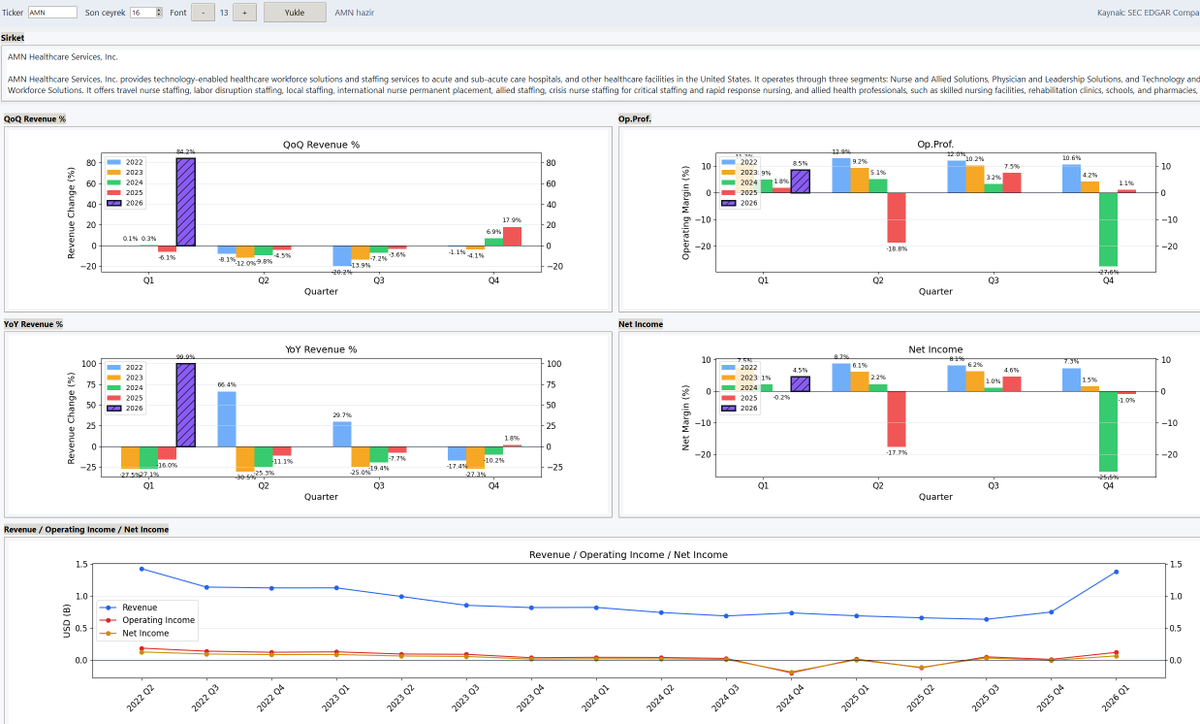The height and width of the screenshot is (724, 1200).
Task: Click the purple hatched 2026 swatch in the QoQ Revenue legend
Action: tap(113, 203)
